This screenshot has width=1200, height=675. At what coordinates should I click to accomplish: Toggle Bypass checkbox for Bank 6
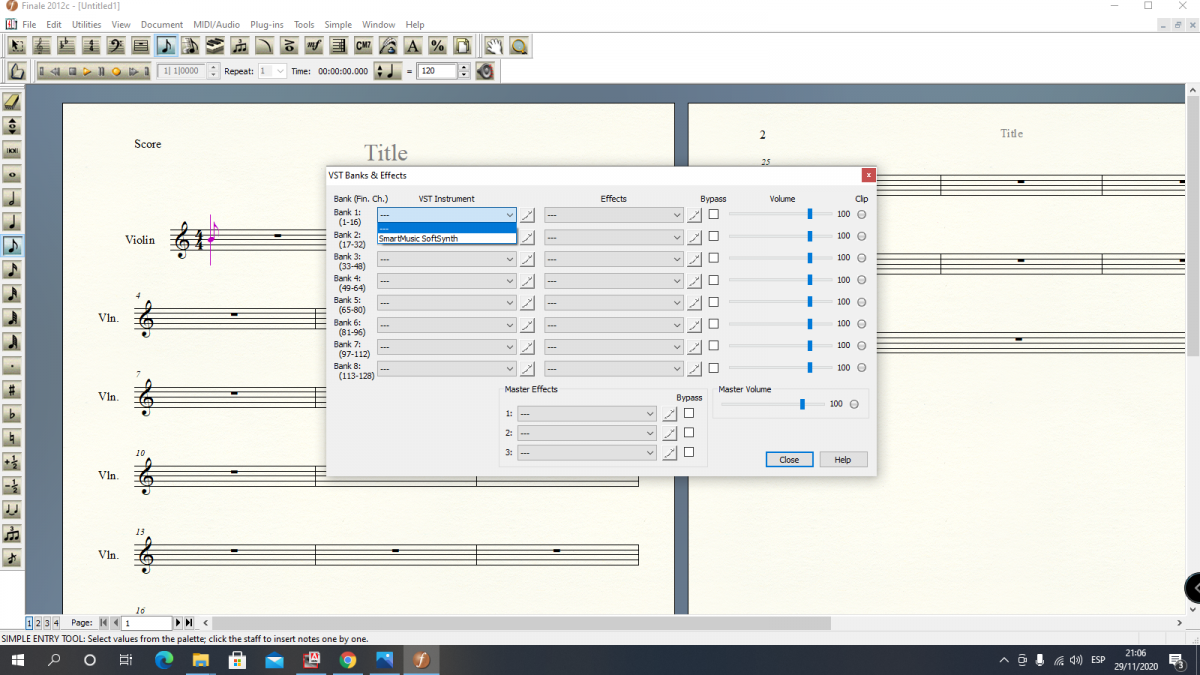(713, 324)
